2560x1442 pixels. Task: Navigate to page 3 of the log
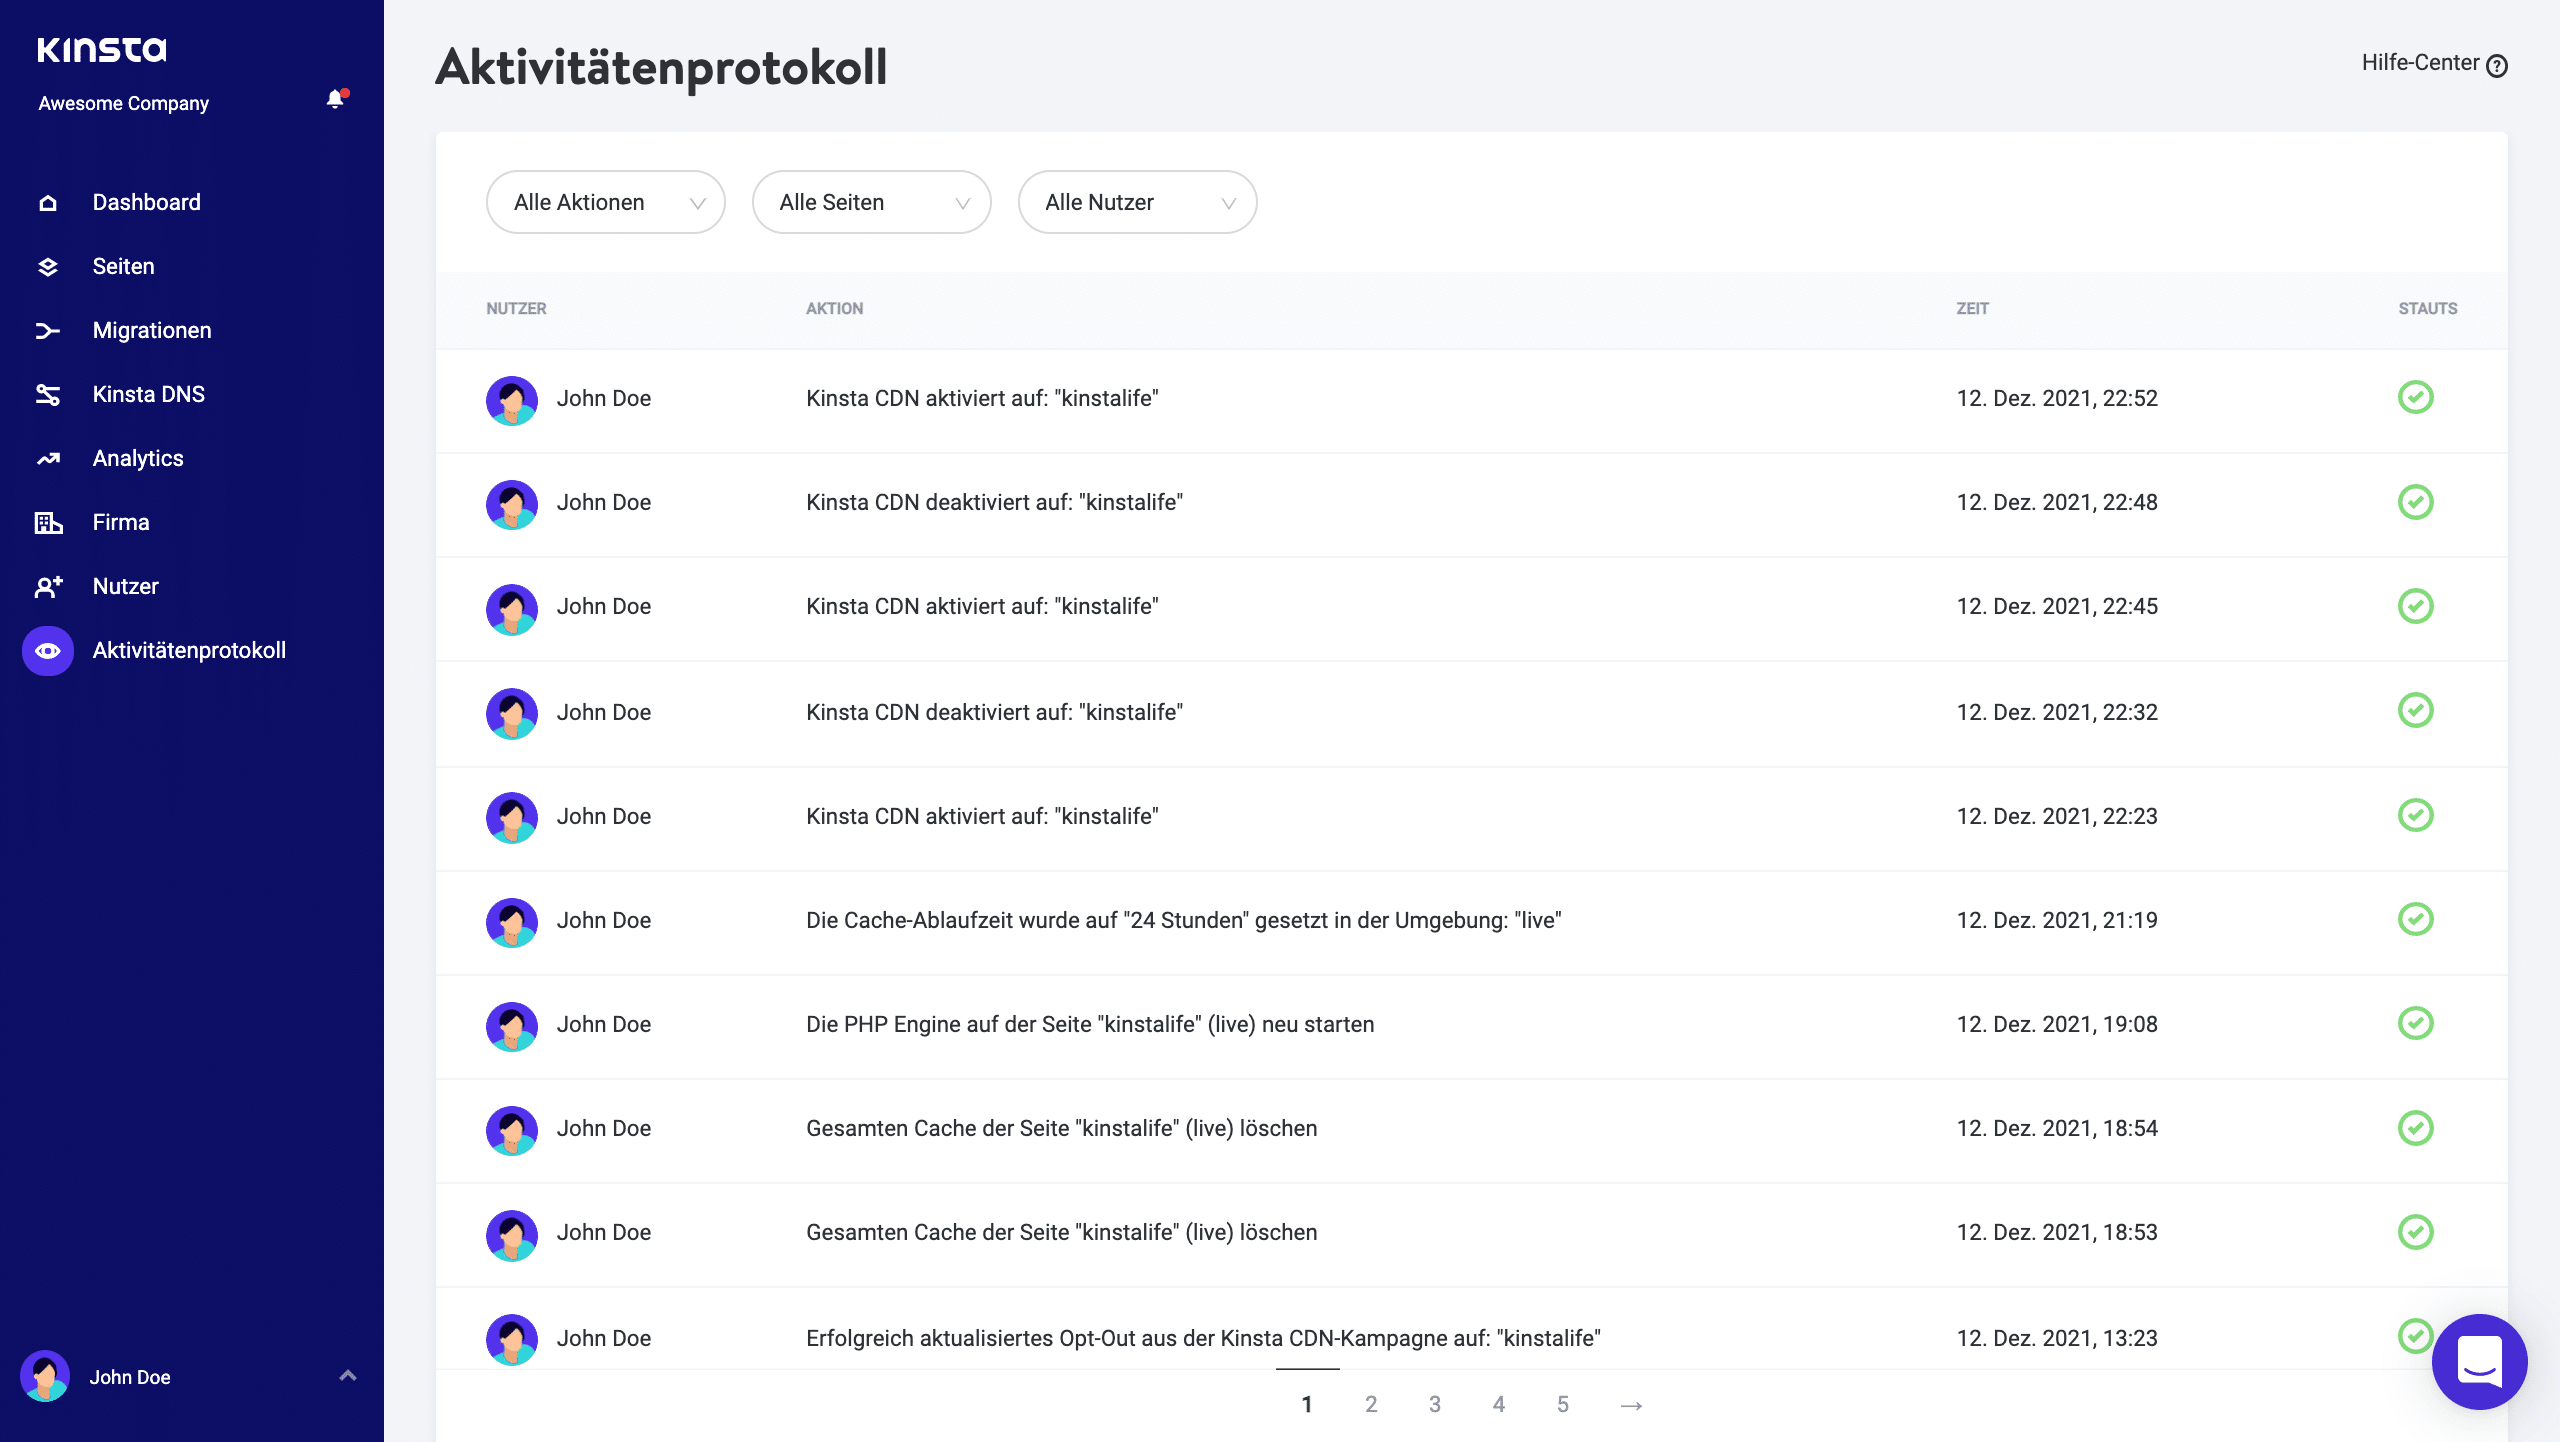1434,1403
